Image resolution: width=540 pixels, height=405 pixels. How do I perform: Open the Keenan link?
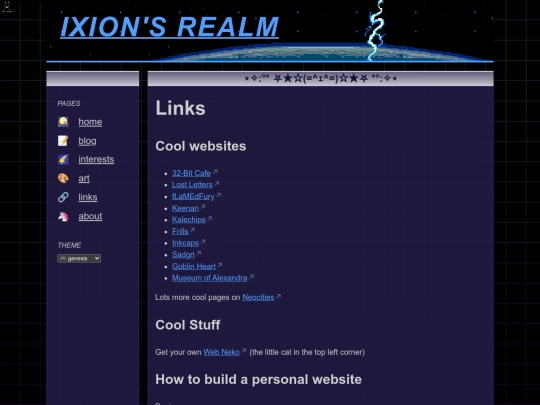pyautogui.click(x=185, y=208)
